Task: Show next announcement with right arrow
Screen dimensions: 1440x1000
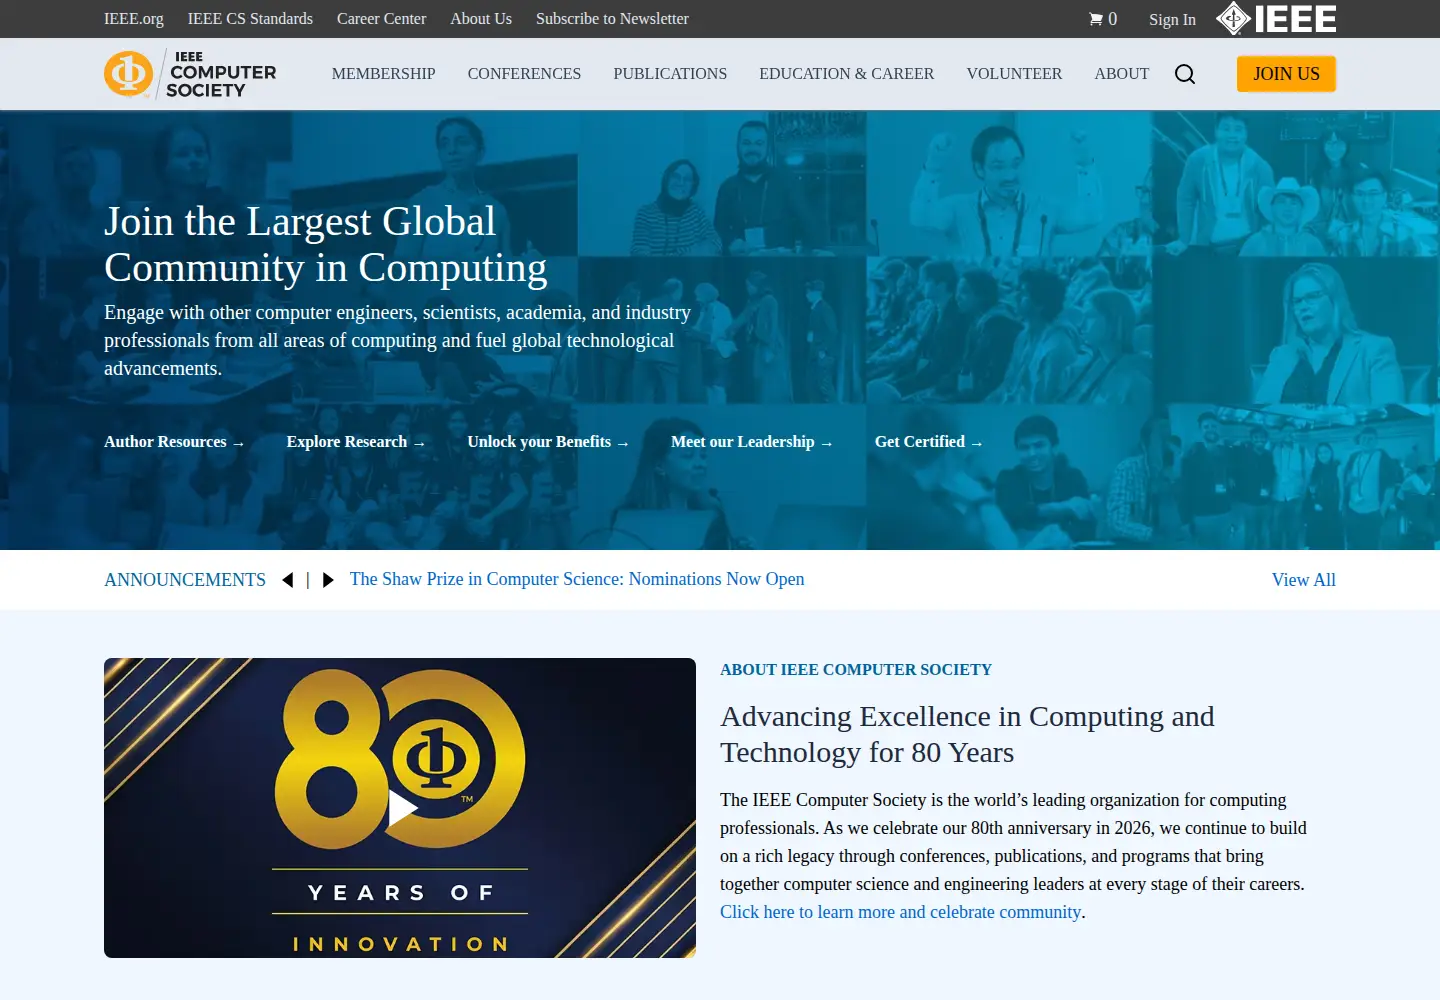Action: 327,580
